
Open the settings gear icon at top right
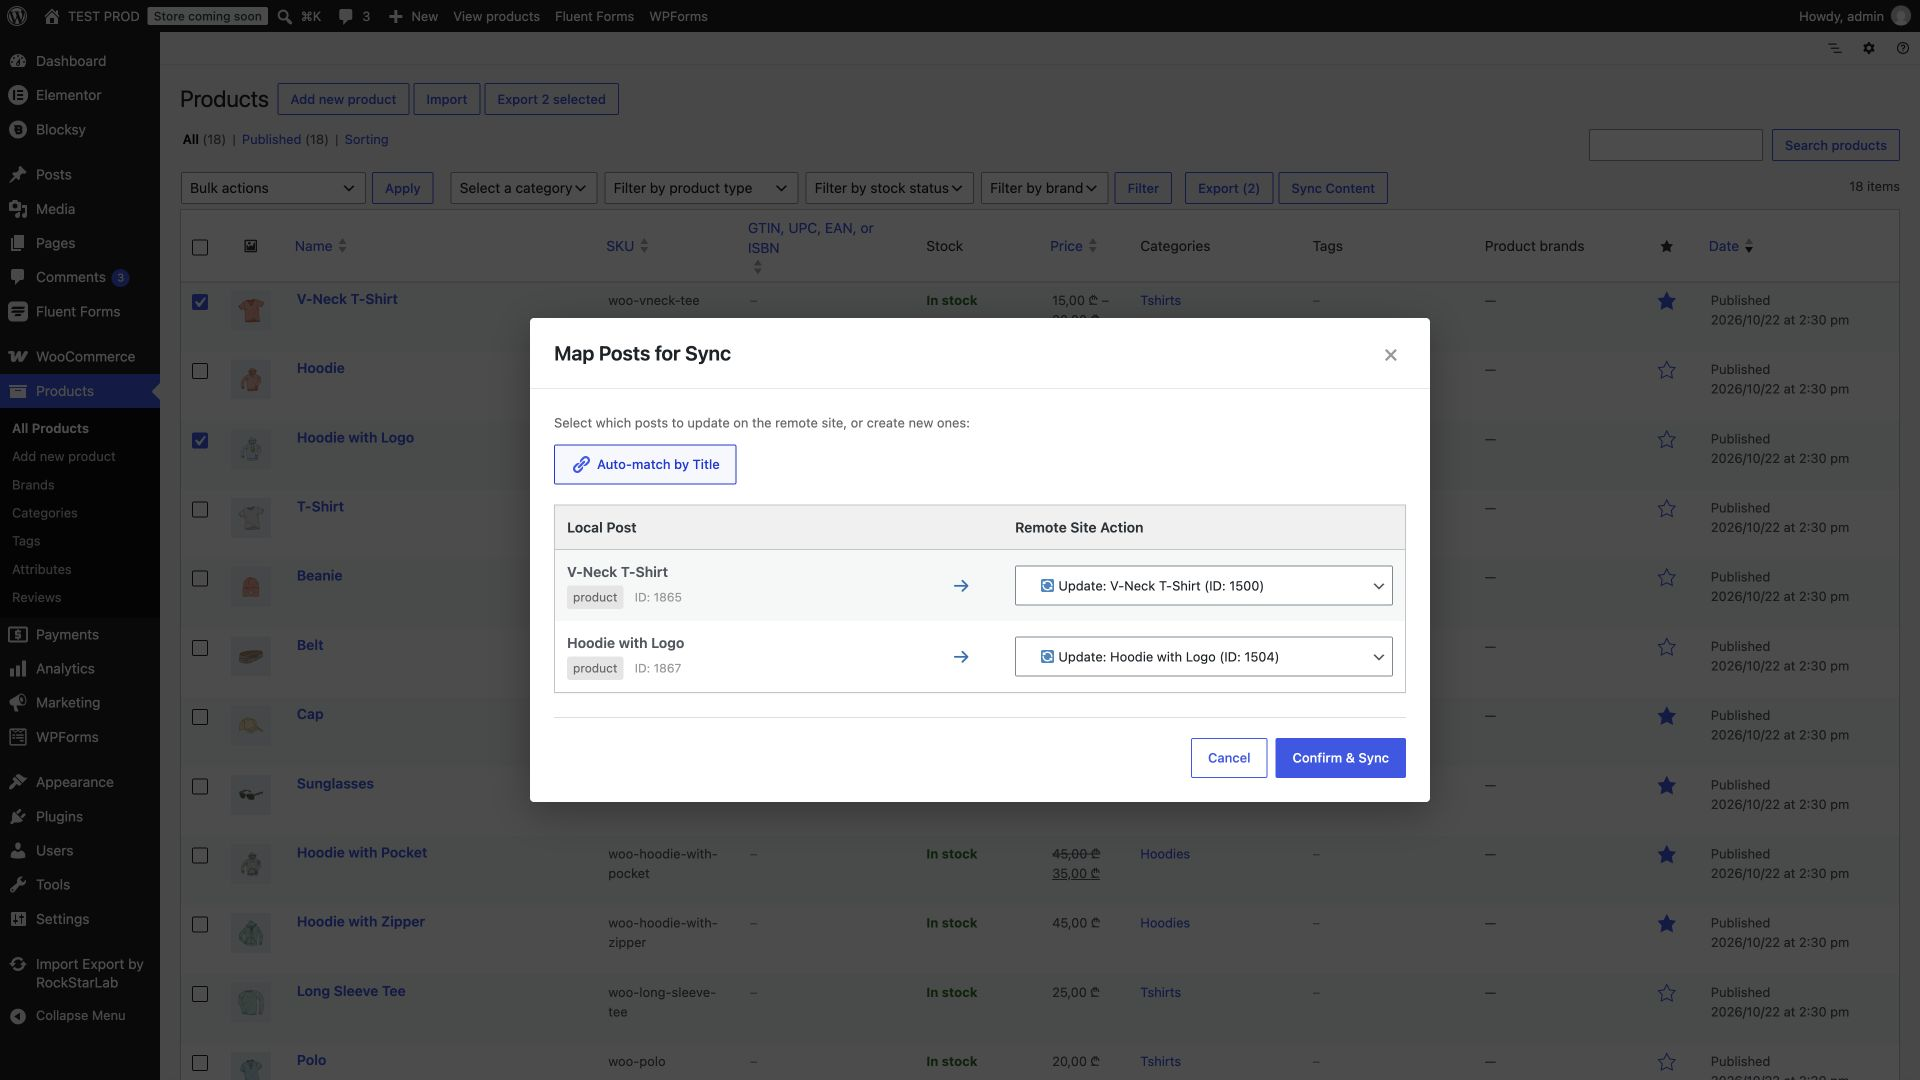click(x=1868, y=48)
